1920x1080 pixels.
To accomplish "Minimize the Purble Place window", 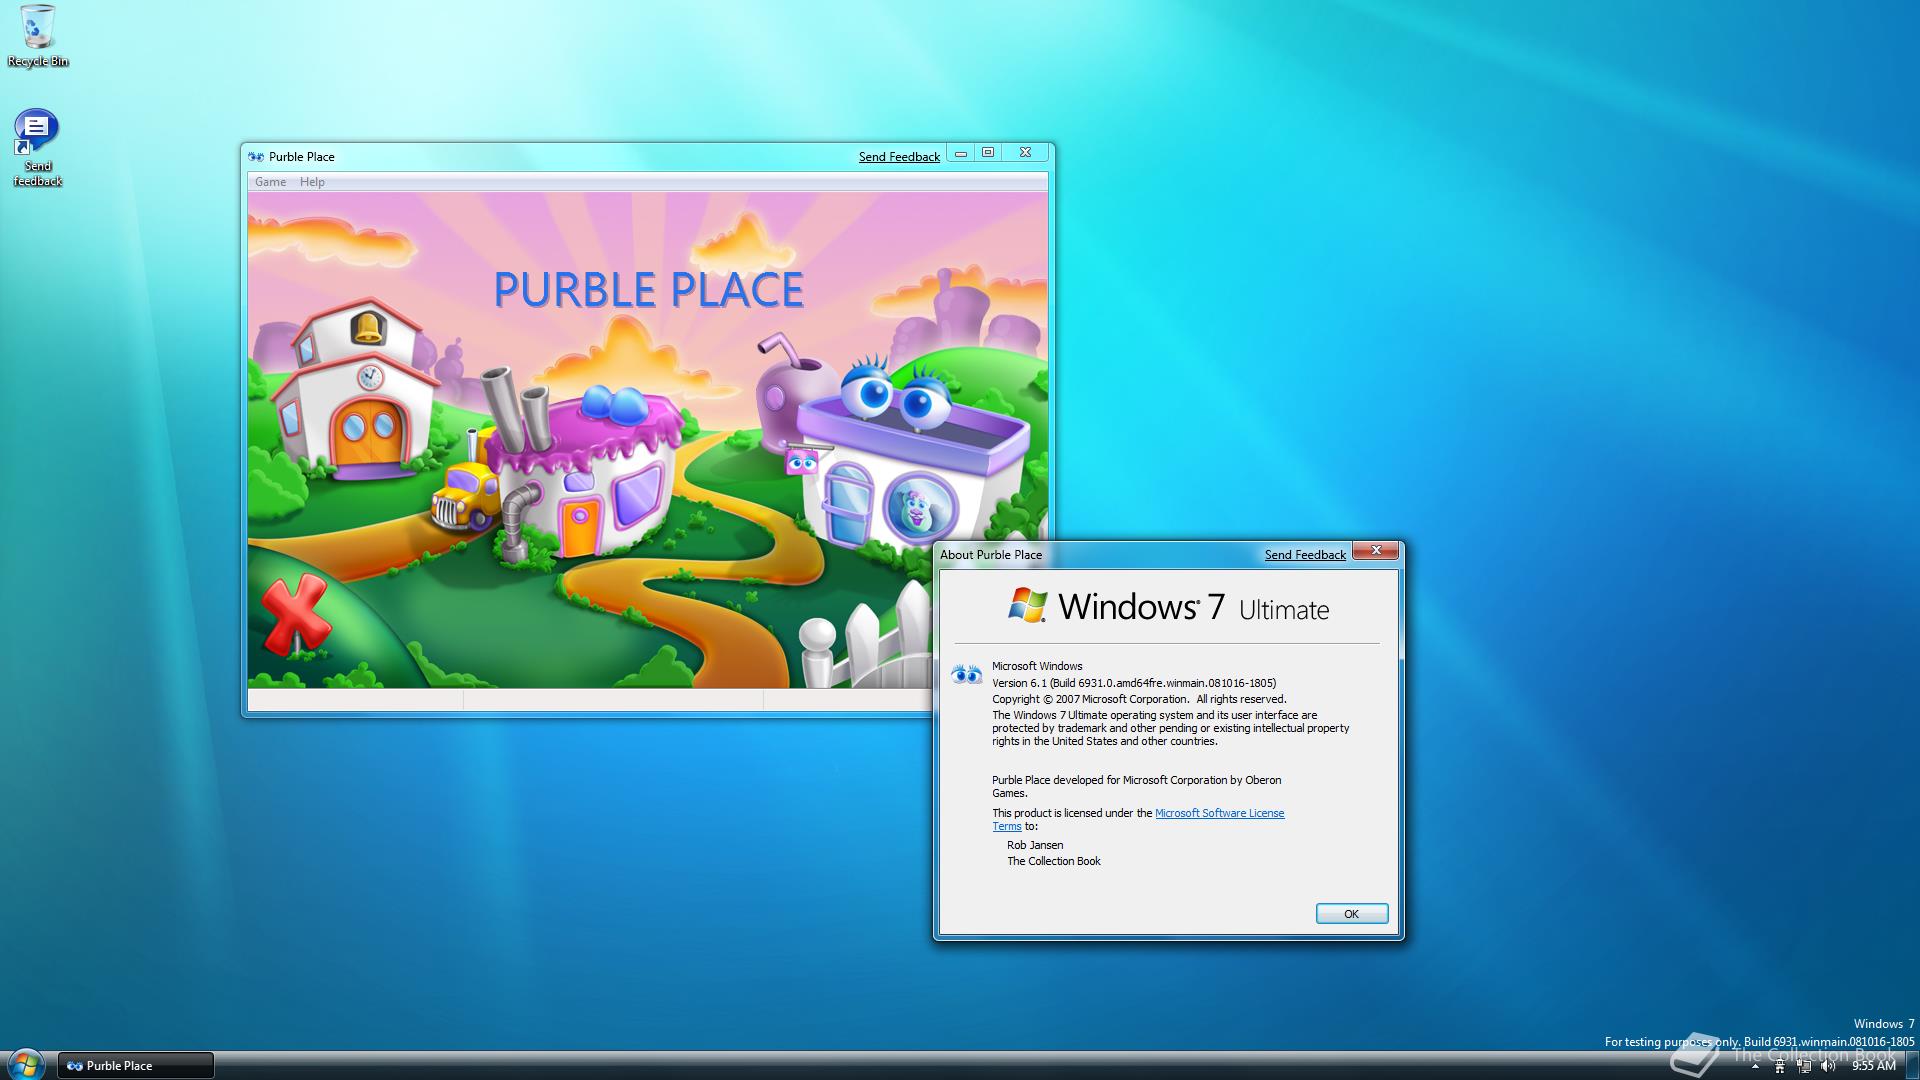I will pyautogui.click(x=961, y=153).
